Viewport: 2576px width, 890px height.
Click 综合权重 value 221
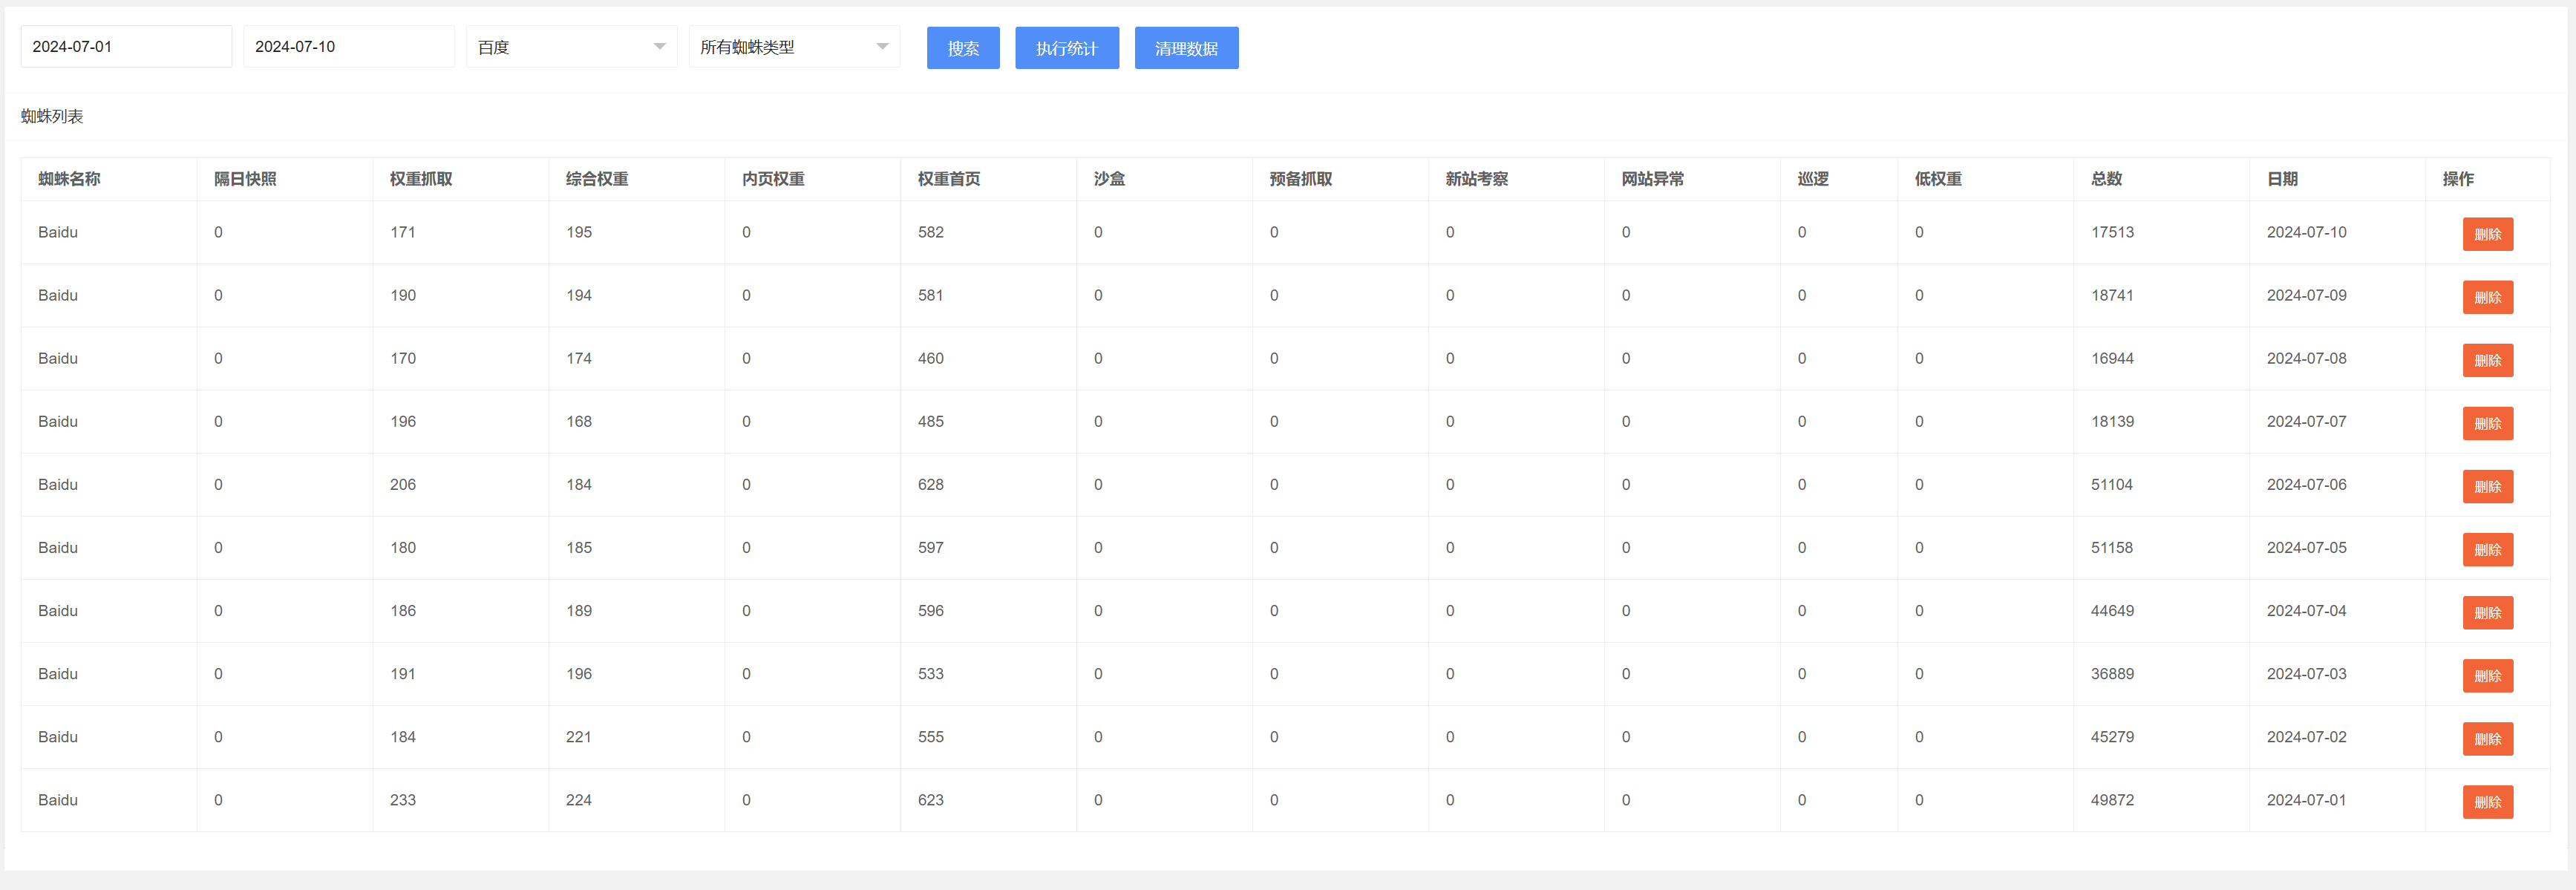(579, 736)
